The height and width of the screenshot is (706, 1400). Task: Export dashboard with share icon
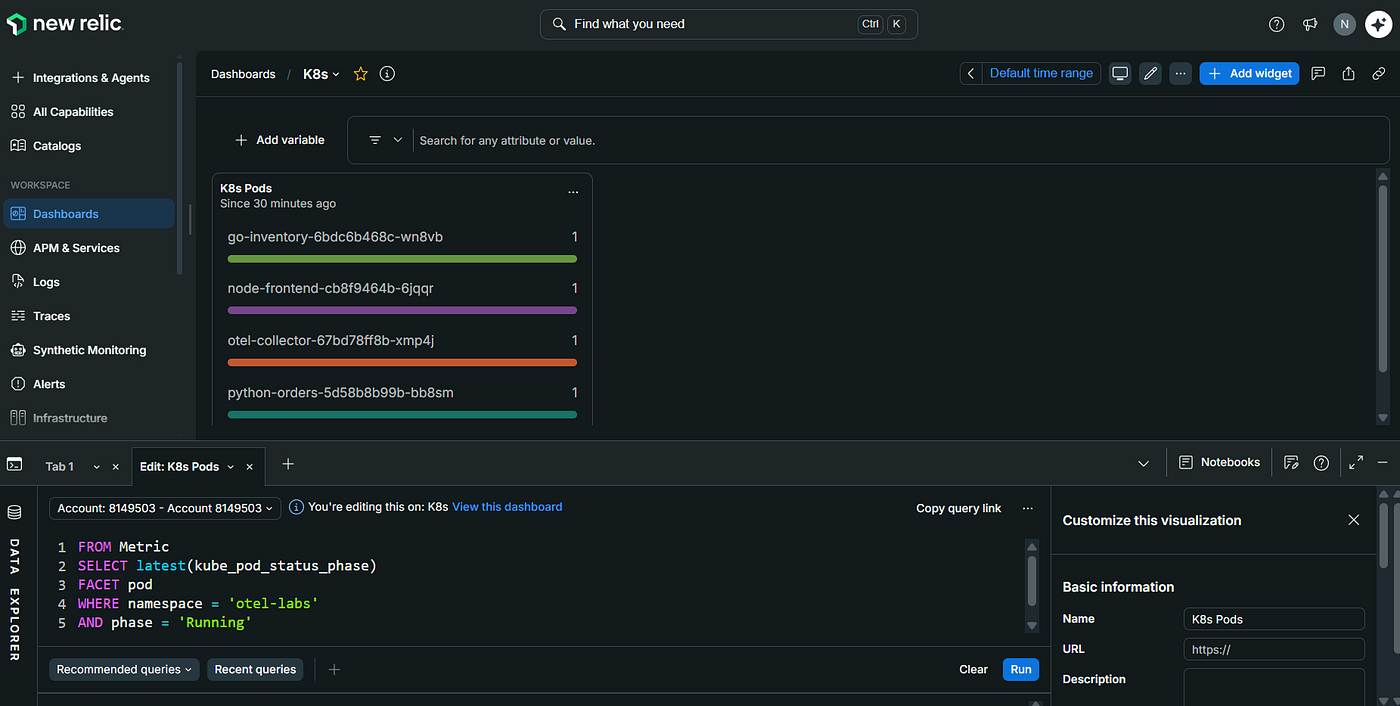click(x=1348, y=73)
